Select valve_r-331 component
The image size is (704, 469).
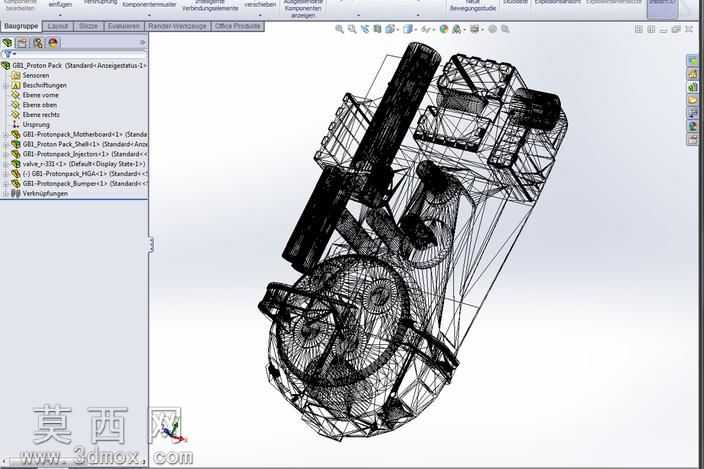[79, 164]
